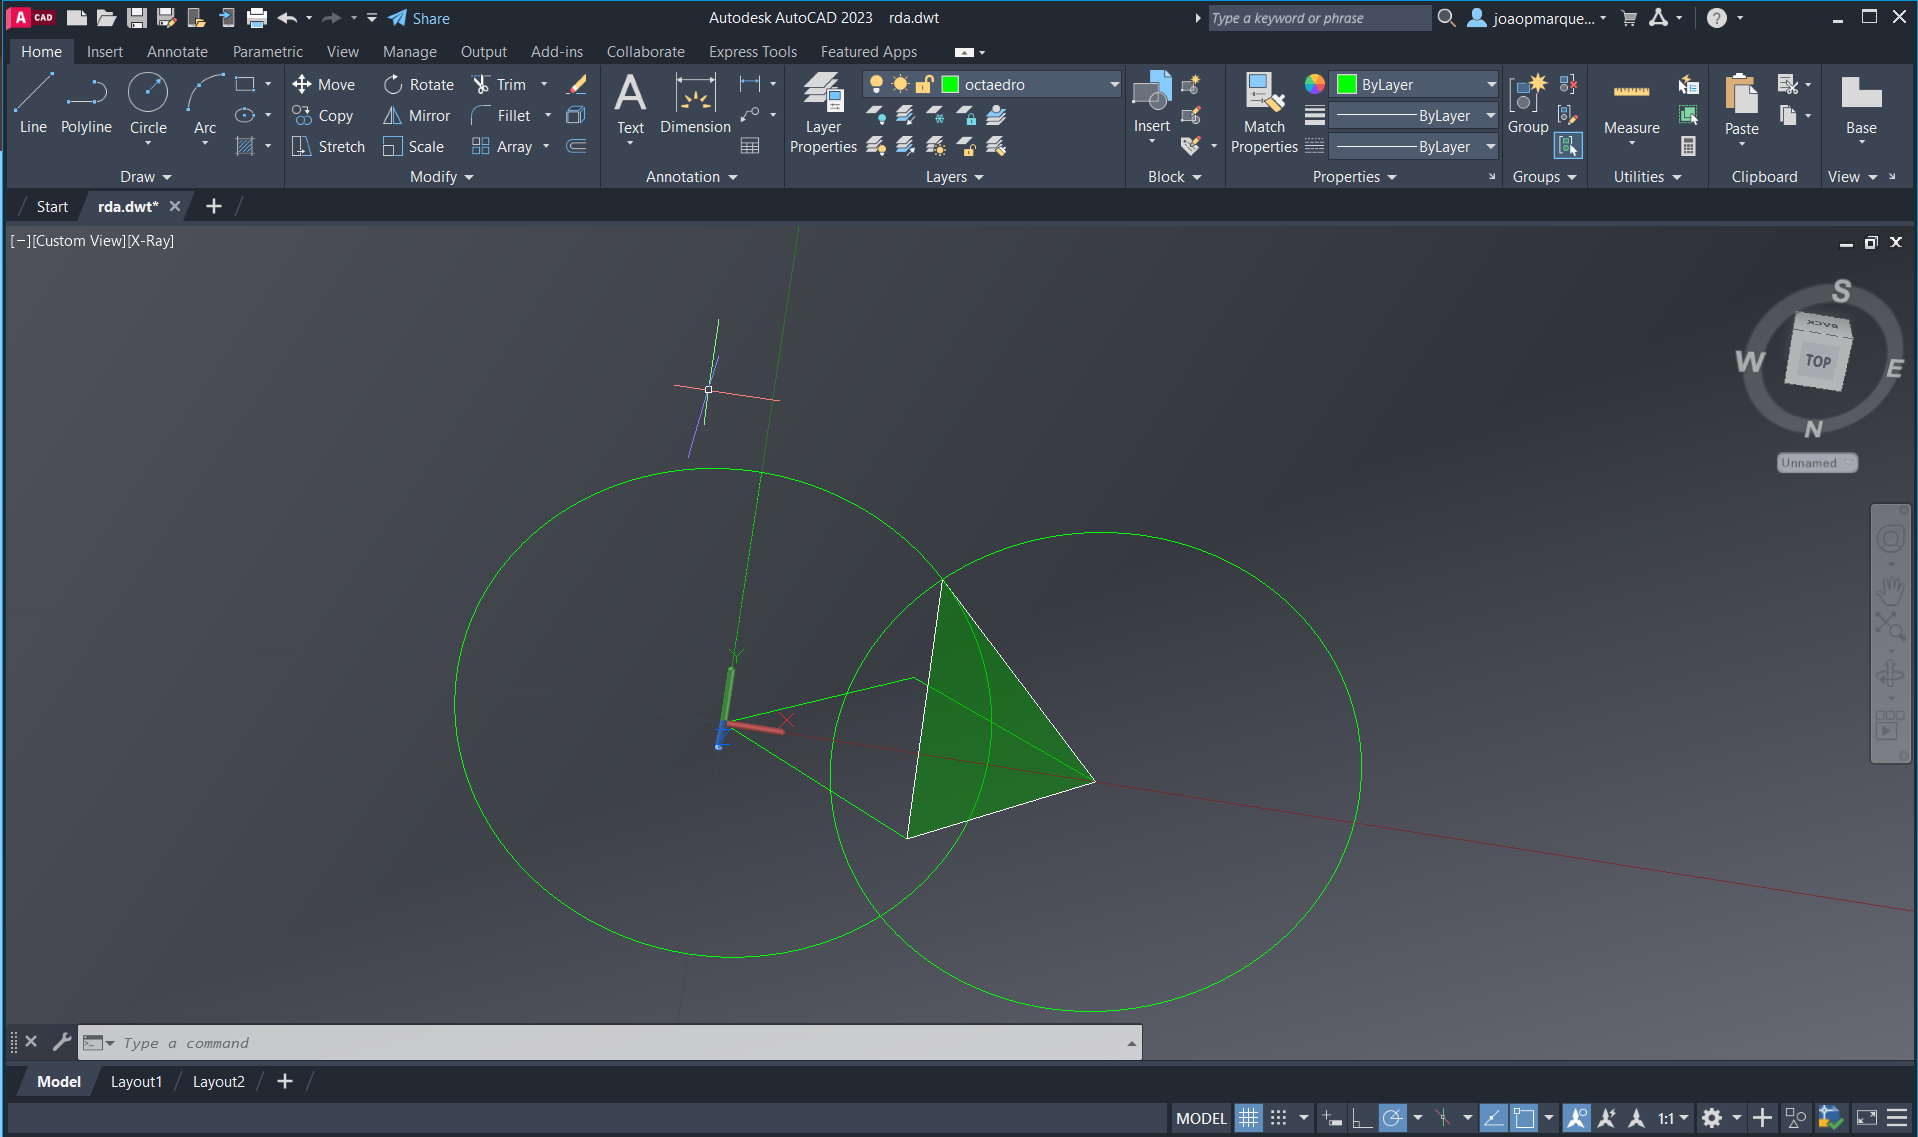Expand the Modify panel options

click(x=441, y=177)
